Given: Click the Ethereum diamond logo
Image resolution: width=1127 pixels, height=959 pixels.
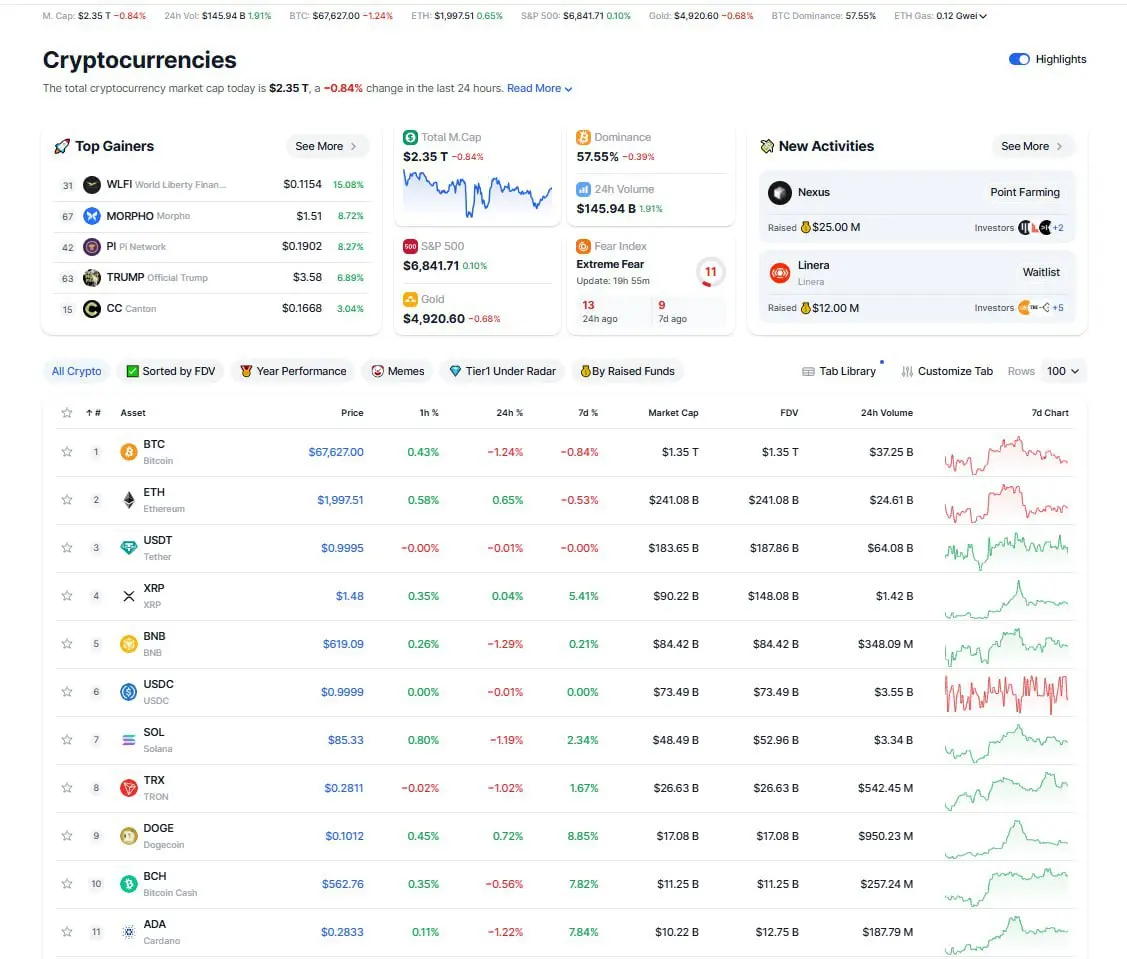Looking at the screenshot, I should click(129, 500).
